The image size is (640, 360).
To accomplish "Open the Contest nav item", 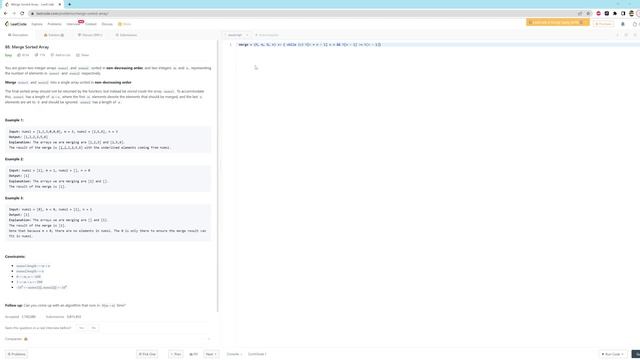I will tap(91, 24).
